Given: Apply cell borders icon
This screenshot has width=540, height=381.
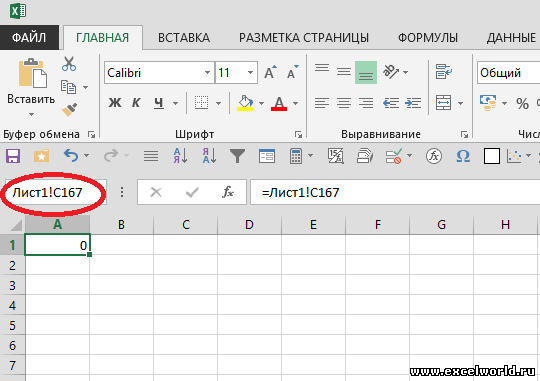Looking at the screenshot, I should 201,103.
